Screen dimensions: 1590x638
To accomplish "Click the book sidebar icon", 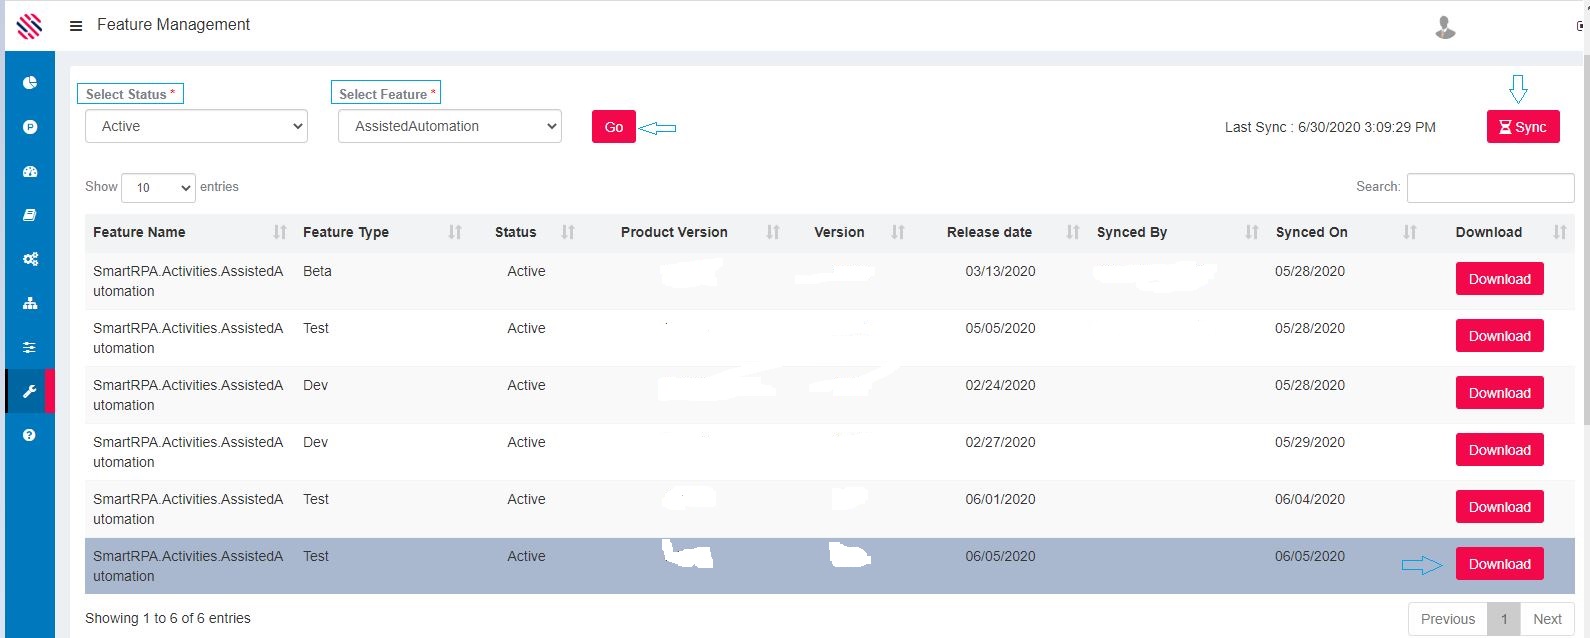I will point(30,215).
